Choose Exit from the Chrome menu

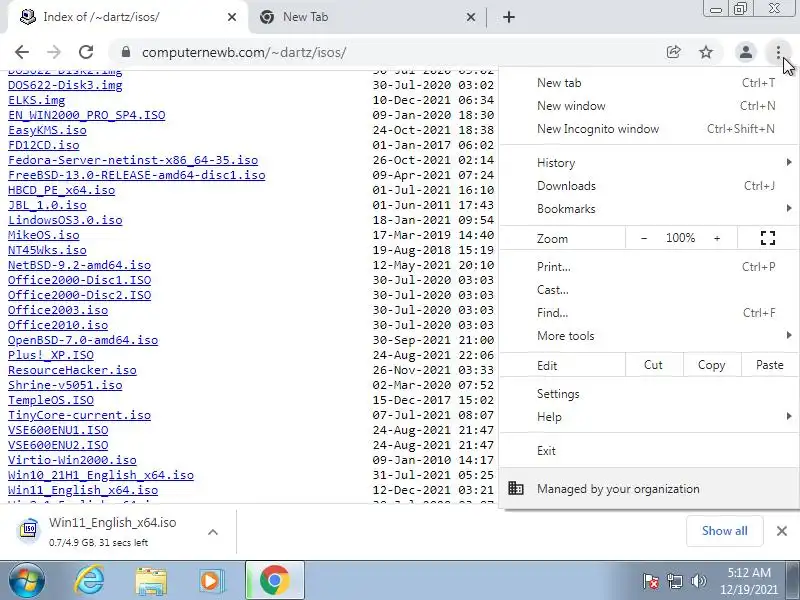(x=649, y=451)
